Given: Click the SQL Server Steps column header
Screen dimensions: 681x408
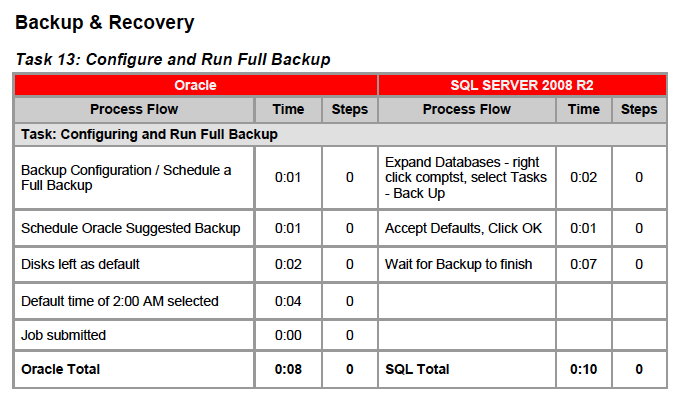Looking at the screenshot, I should pos(639,109).
